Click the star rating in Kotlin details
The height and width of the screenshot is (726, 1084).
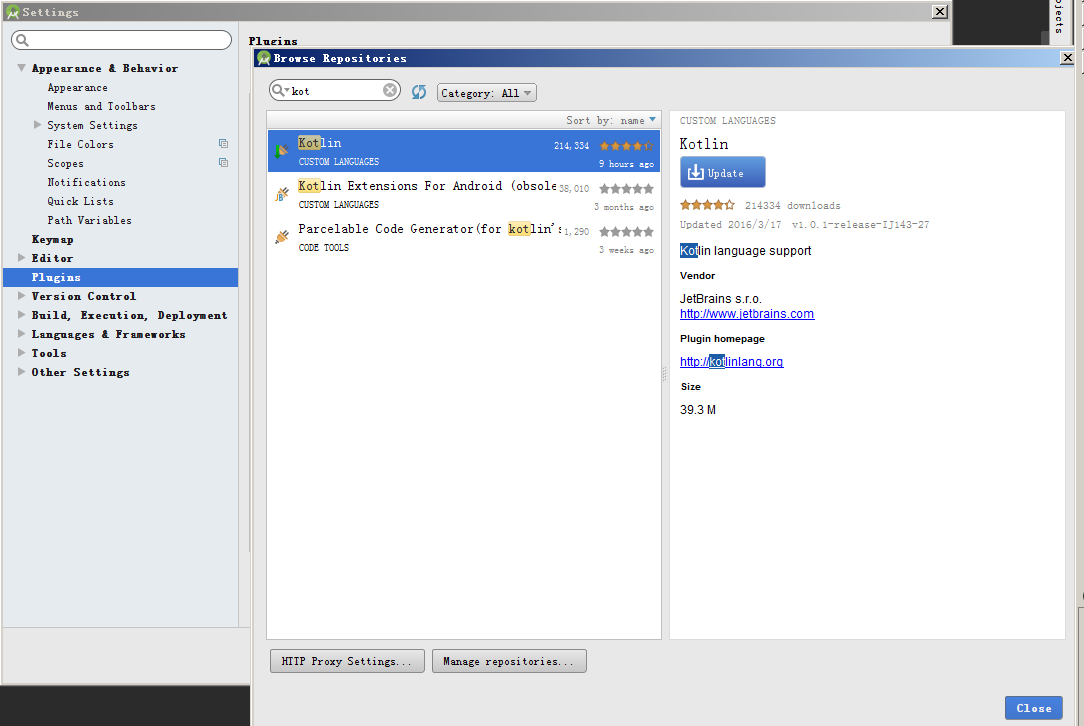coord(707,205)
